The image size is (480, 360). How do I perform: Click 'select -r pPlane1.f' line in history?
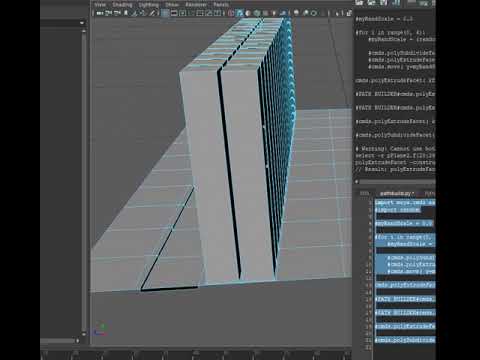395,156
